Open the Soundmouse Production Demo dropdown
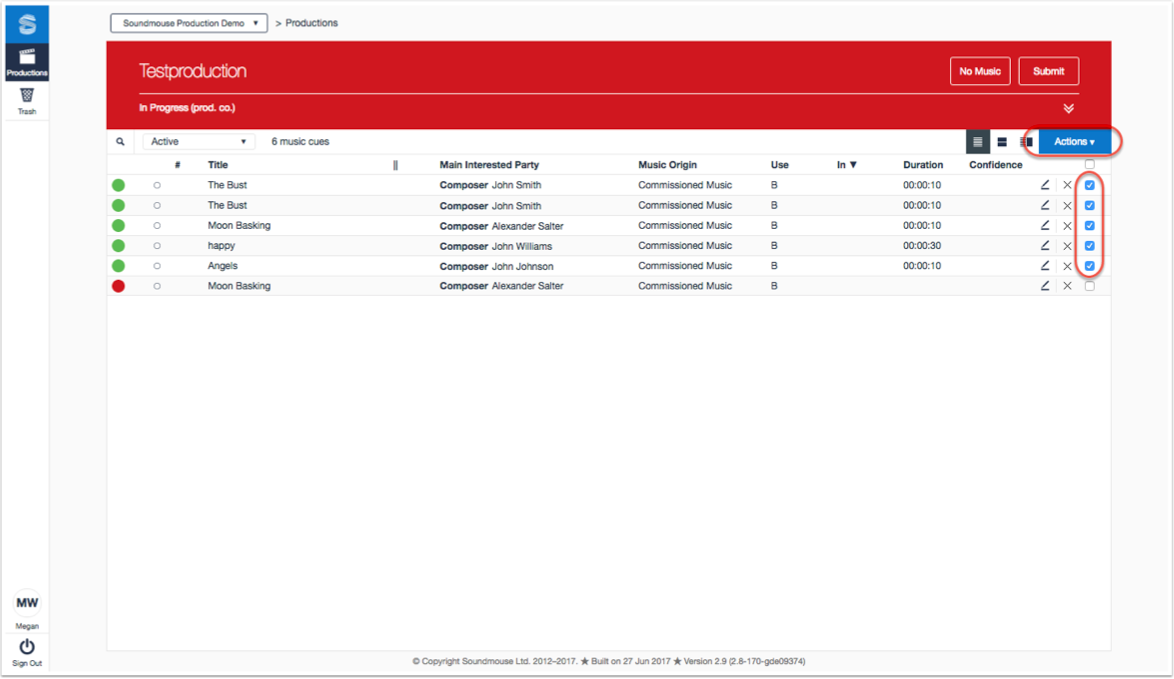 189,23
